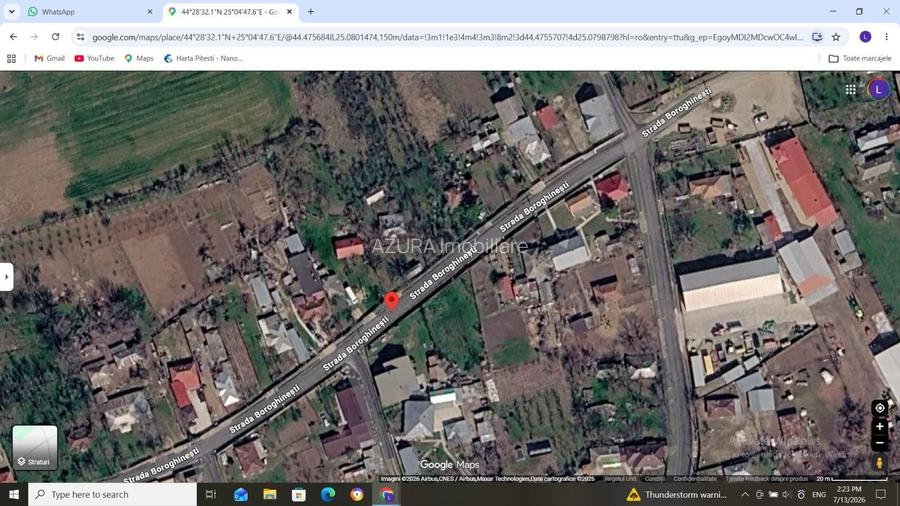Go back to previous page

(x=13, y=37)
